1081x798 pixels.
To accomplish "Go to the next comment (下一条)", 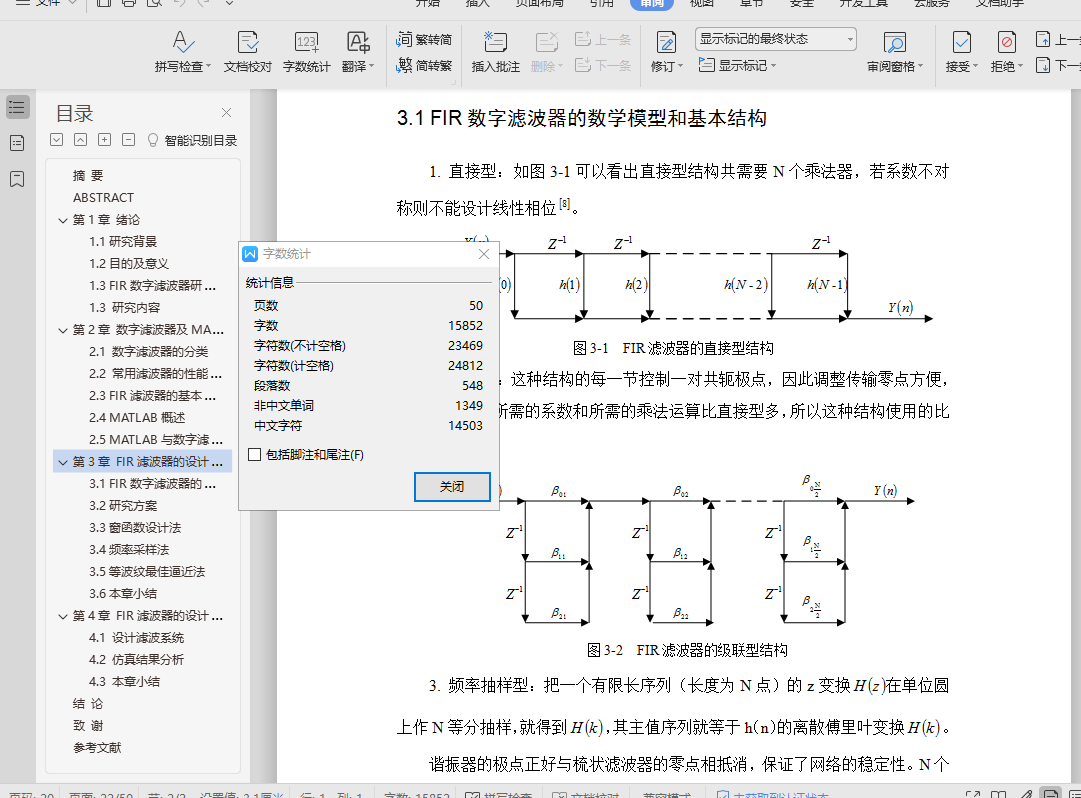I will (x=603, y=65).
